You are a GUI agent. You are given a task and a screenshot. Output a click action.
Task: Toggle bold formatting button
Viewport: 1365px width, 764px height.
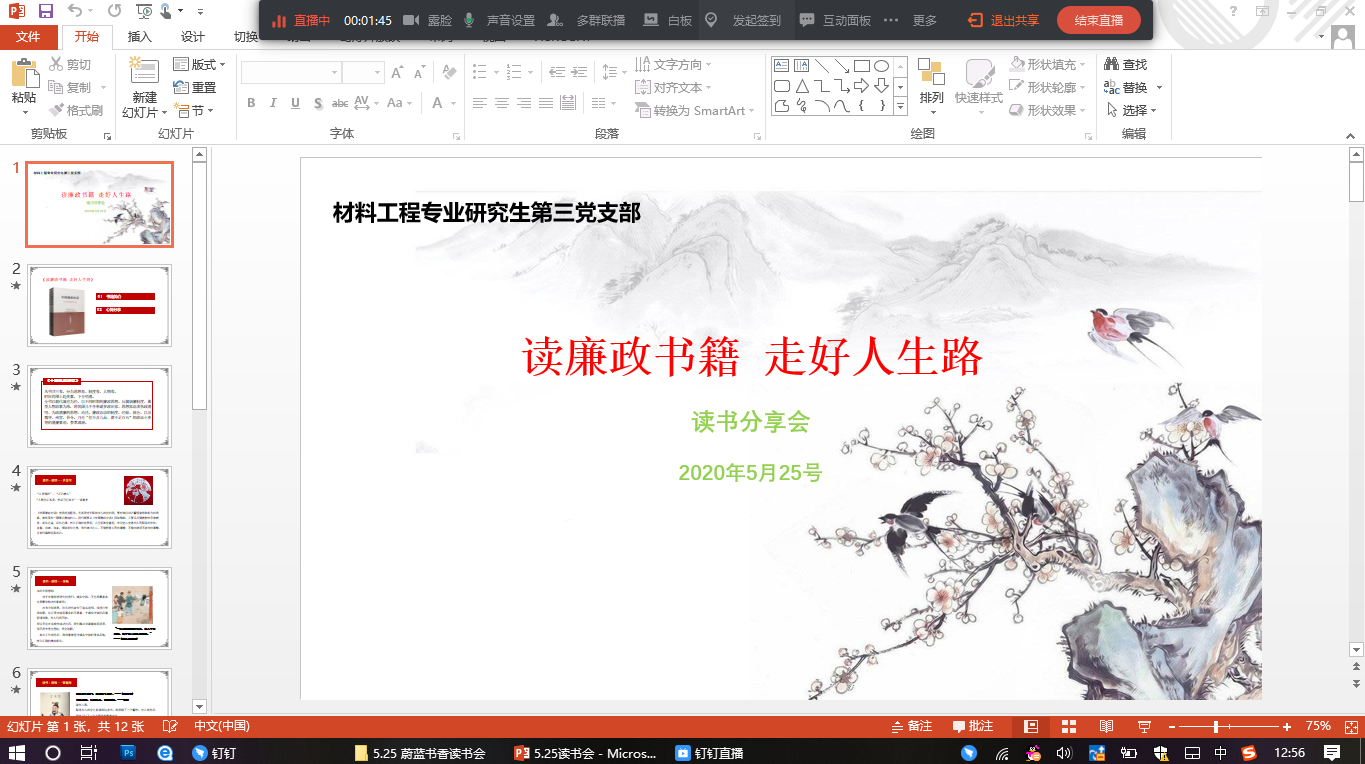click(251, 103)
